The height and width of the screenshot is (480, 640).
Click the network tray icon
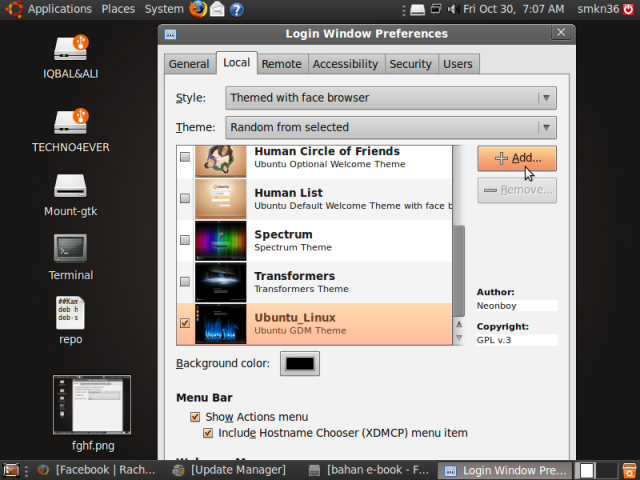(x=436, y=9)
